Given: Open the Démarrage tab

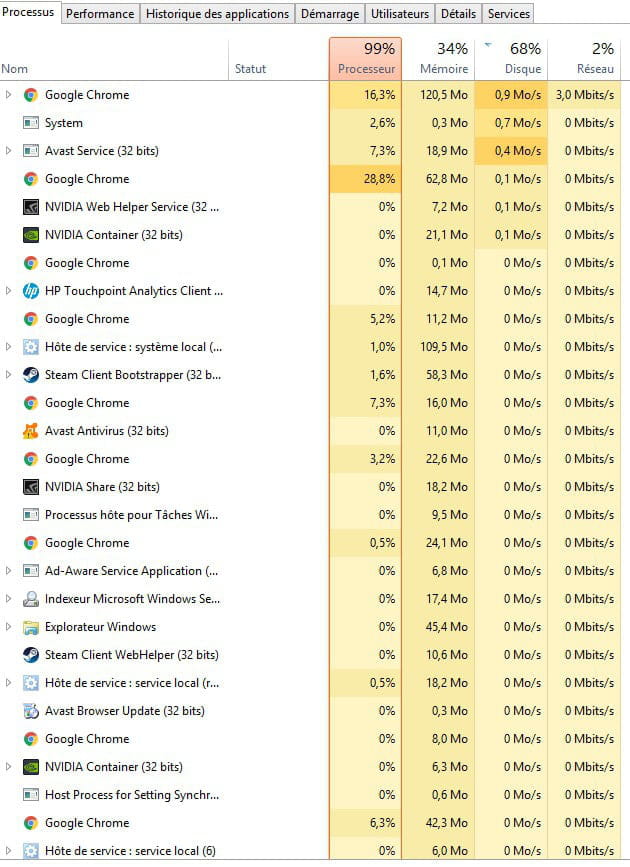Looking at the screenshot, I should 330,14.
